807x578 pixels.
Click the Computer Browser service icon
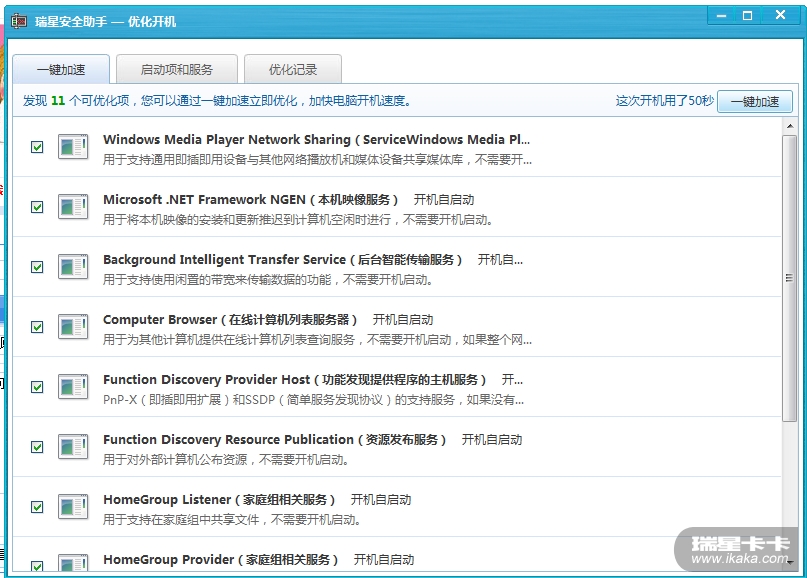73,327
